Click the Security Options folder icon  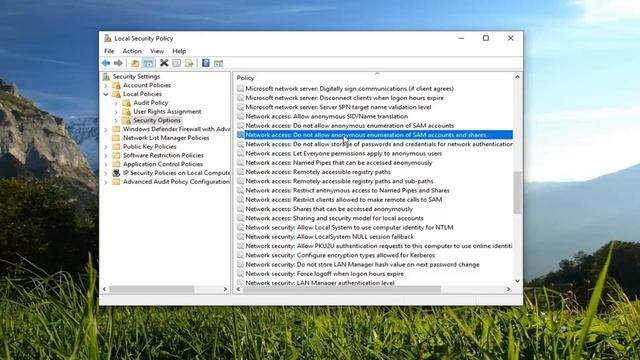click(x=127, y=120)
